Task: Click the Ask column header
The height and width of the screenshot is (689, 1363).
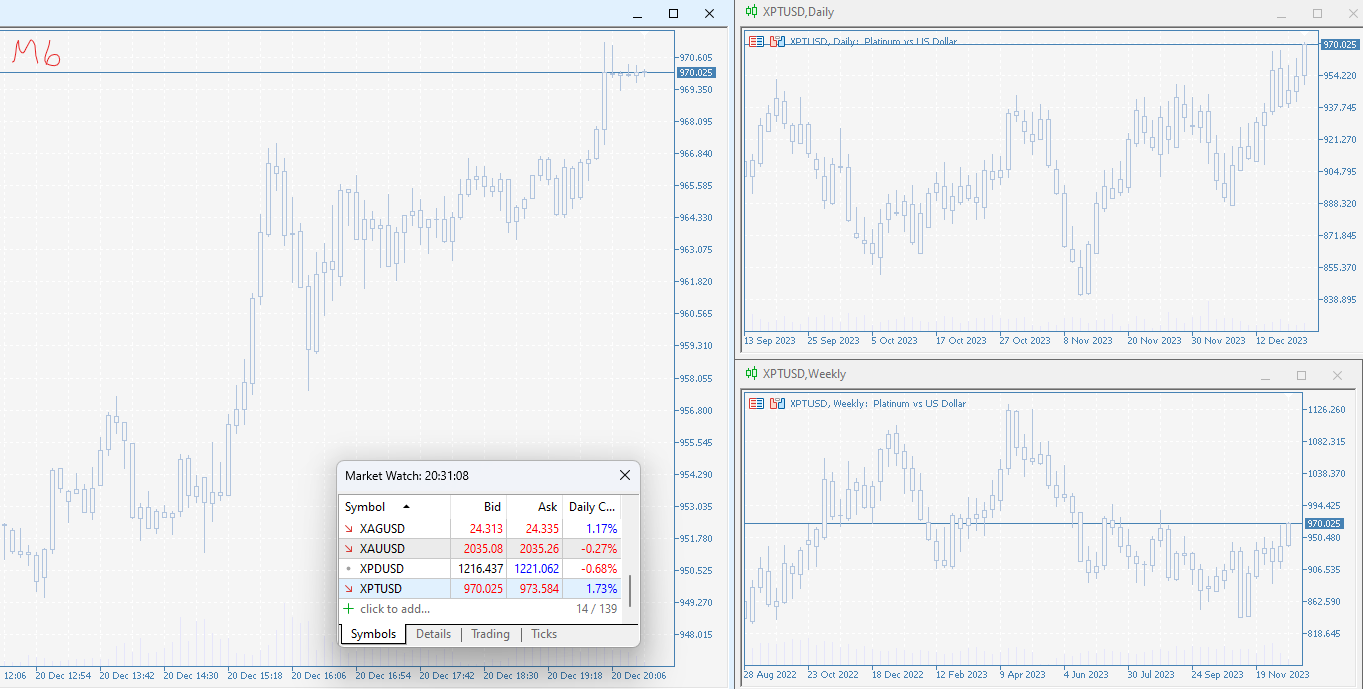Action: 546,507
